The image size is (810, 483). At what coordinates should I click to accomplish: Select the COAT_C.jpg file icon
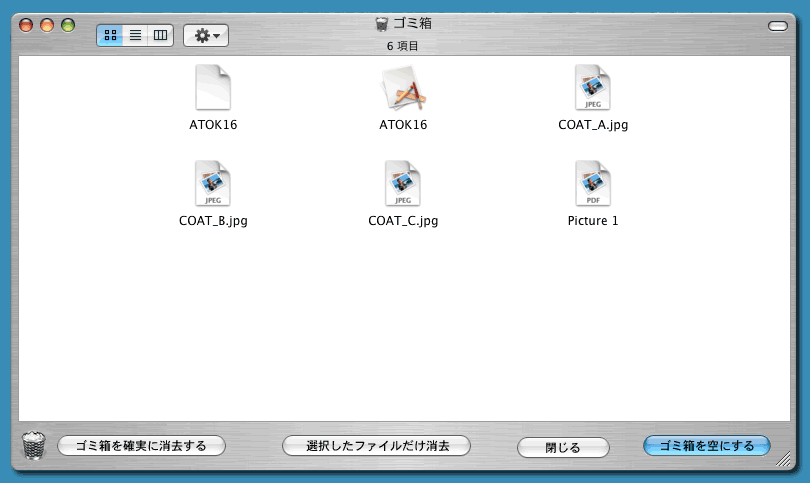(403, 183)
